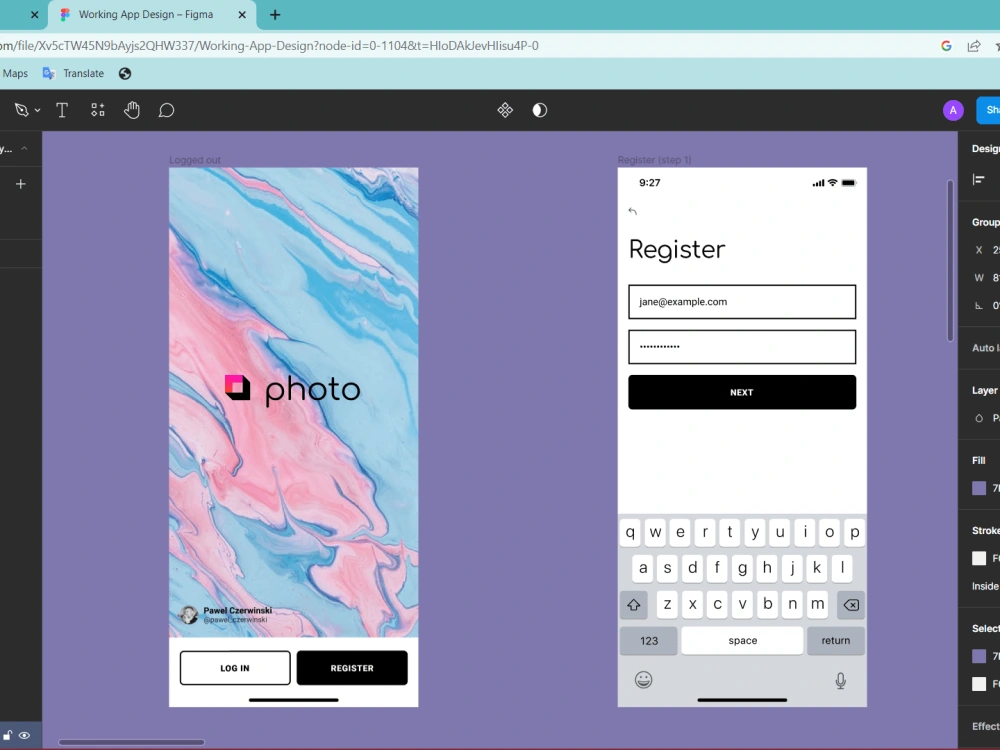This screenshot has height=750, width=1000.
Task: Click the return key on keyboard mockup
Action: (x=835, y=640)
